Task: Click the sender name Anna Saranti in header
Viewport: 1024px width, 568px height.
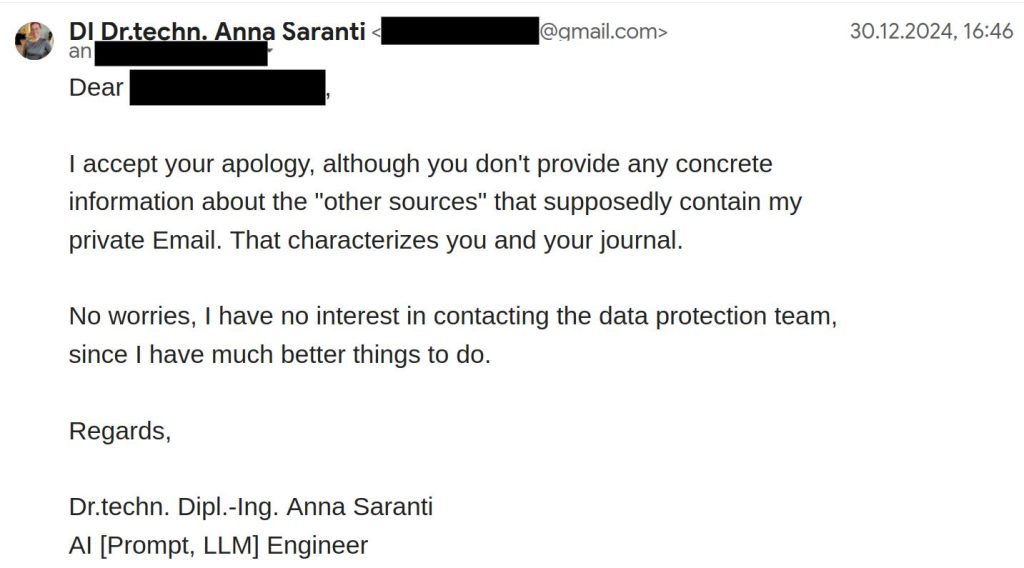Action: coord(217,31)
